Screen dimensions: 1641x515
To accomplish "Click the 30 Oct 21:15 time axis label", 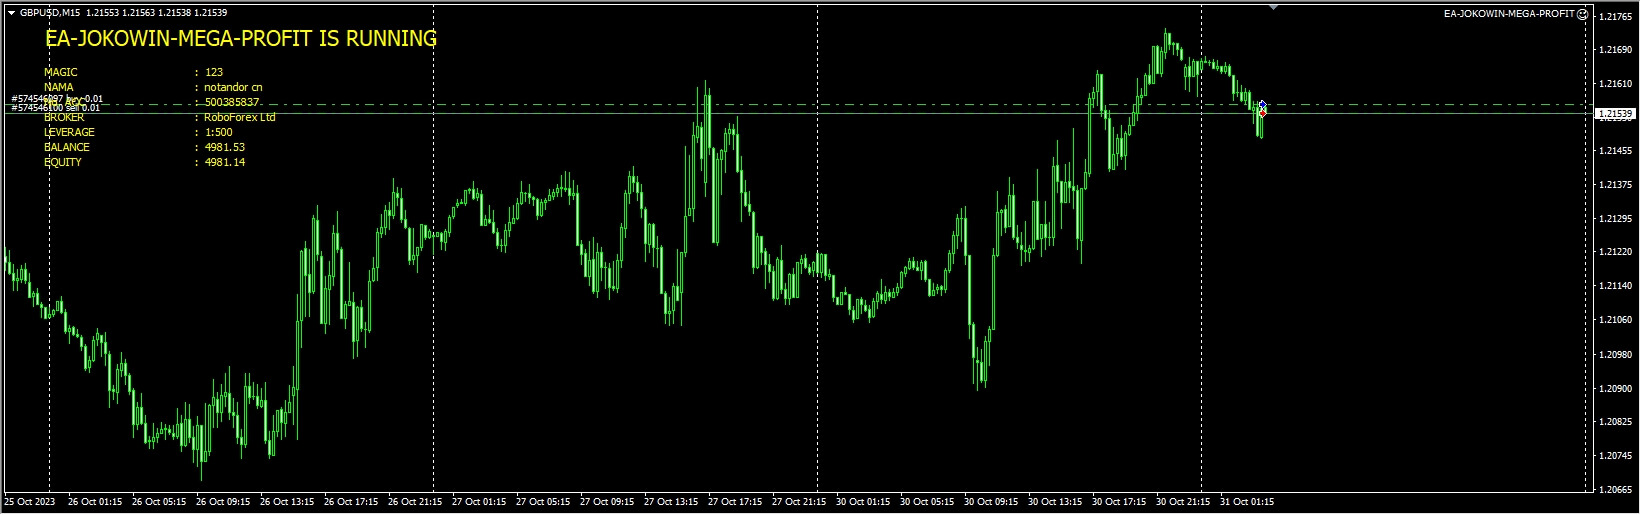I will point(1183,502).
